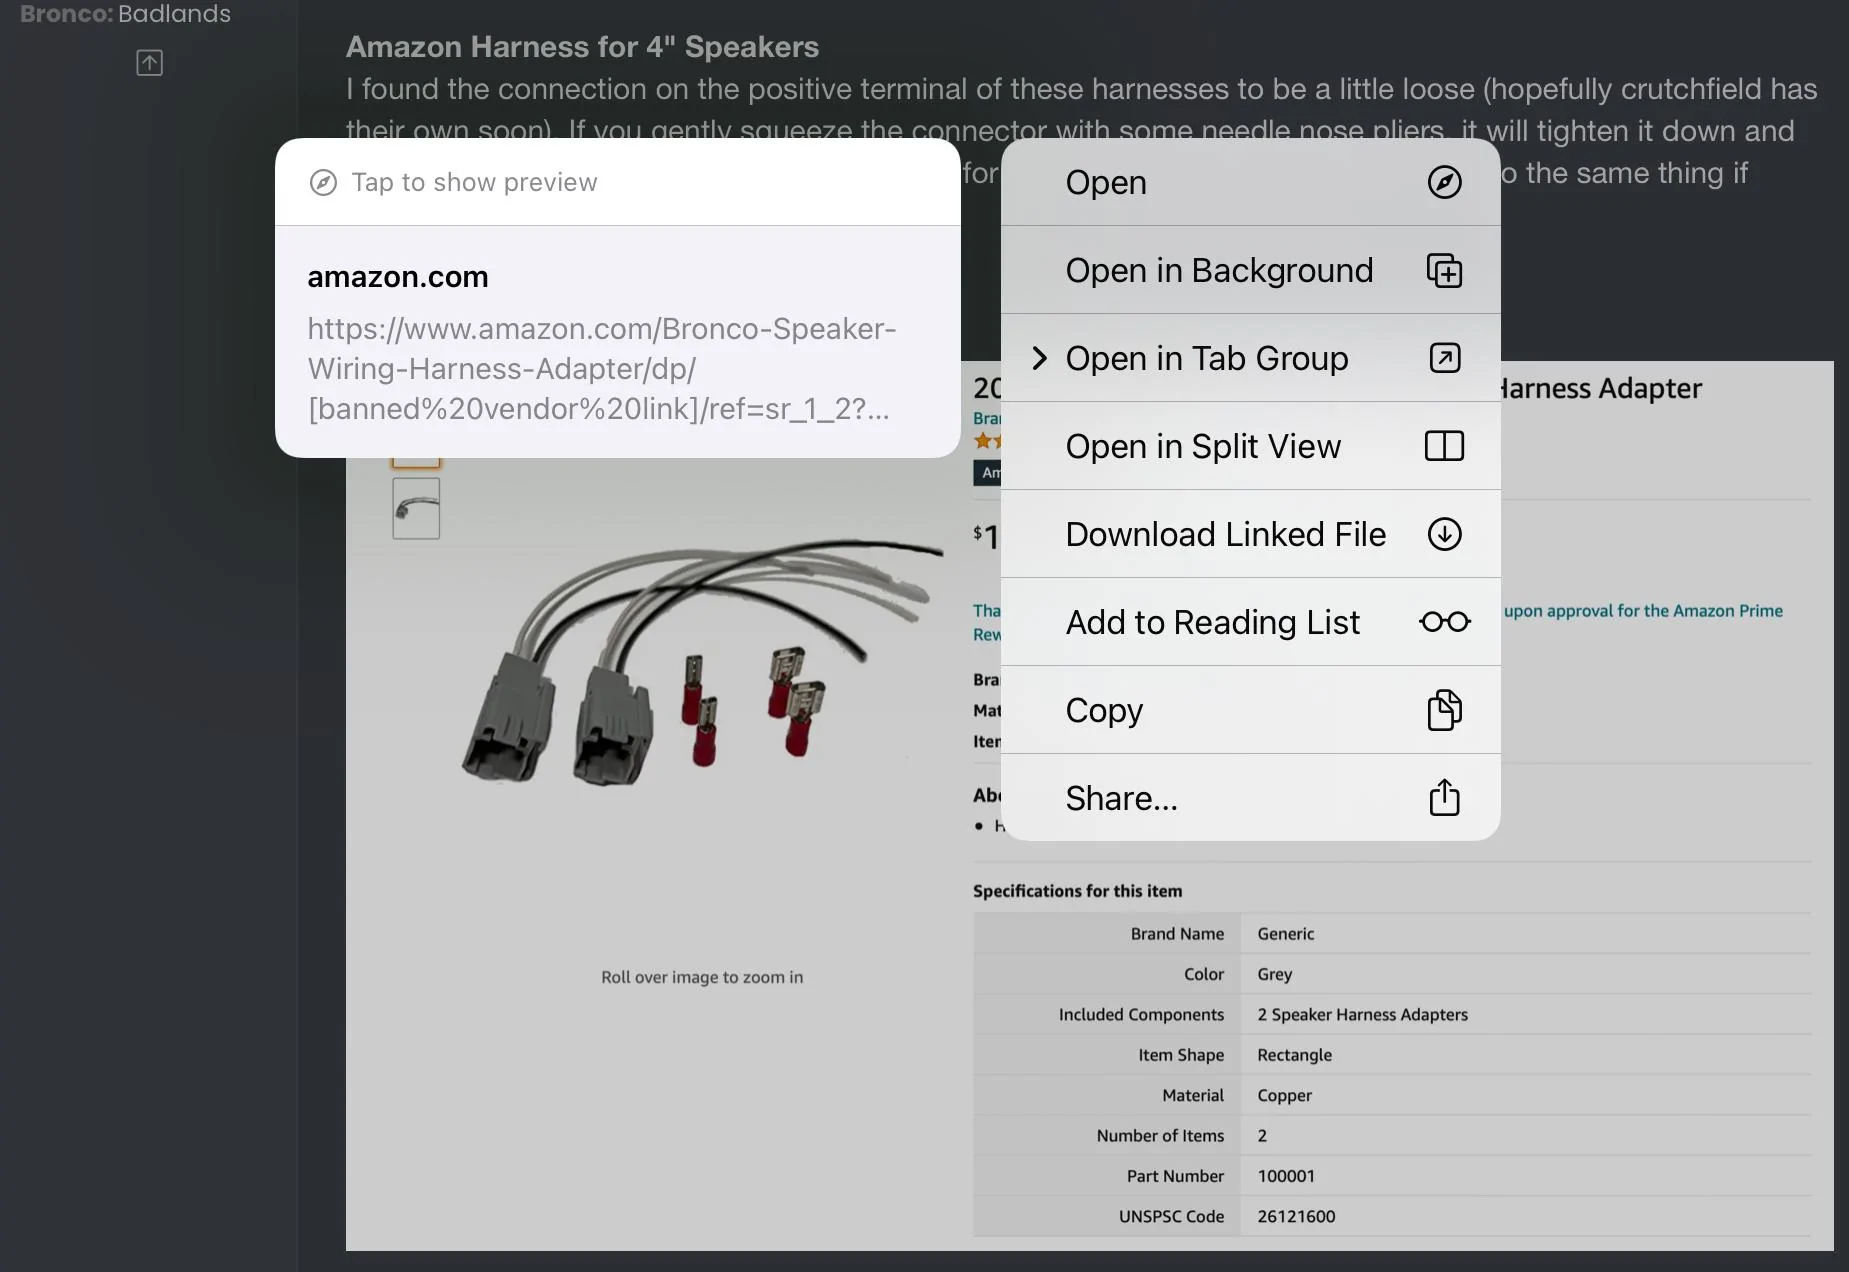Click 2 Speaker Harness Adapters value
Image resolution: width=1849 pixels, height=1272 pixels.
click(1362, 1015)
